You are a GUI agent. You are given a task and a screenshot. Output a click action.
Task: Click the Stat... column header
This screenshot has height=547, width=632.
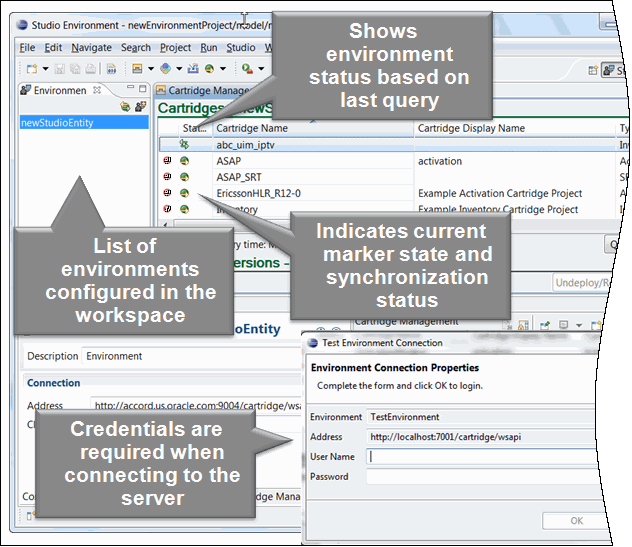tap(195, 128)
